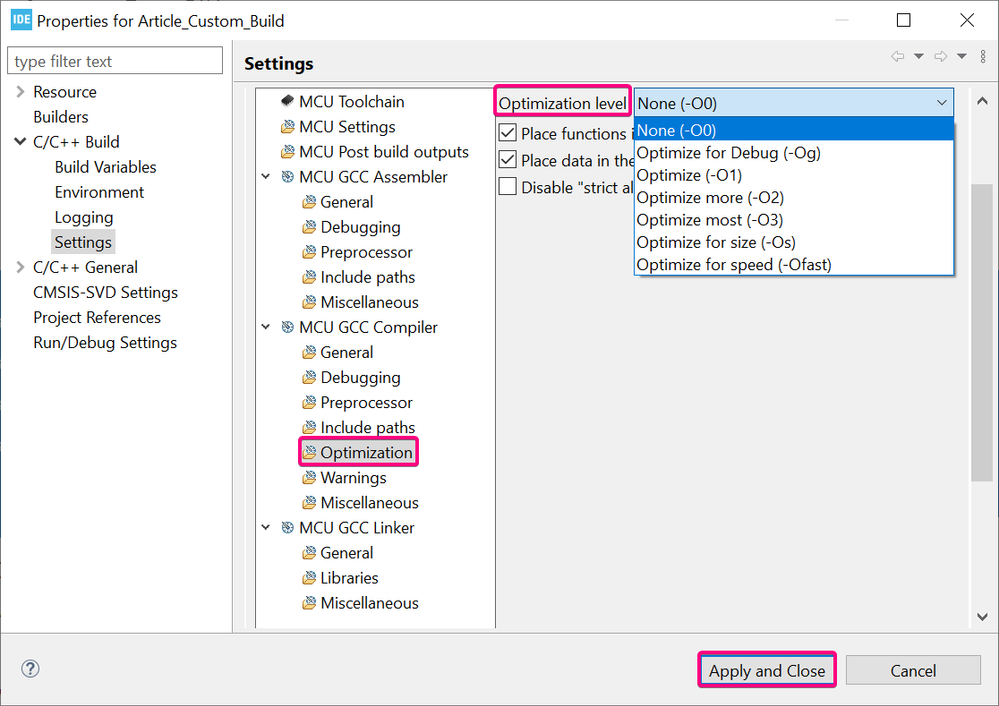Click the MCU Post build outputs icon
The height and width of the screenshot is (706, 999).
[x=288, y=152]
